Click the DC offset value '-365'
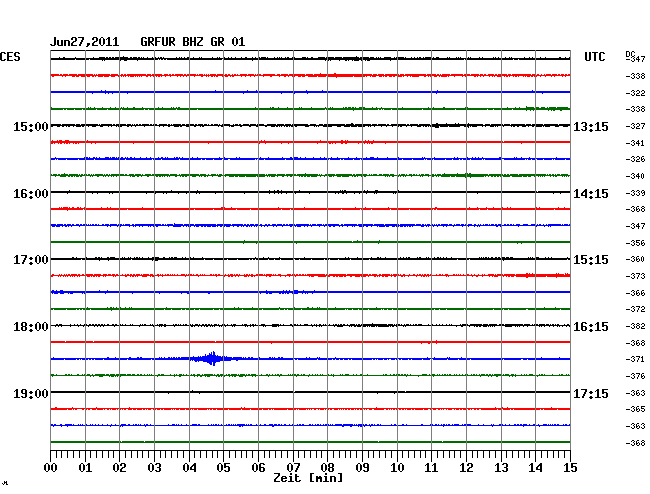The height and width of the screenshot is (494, 650). (x=635, y=409)
